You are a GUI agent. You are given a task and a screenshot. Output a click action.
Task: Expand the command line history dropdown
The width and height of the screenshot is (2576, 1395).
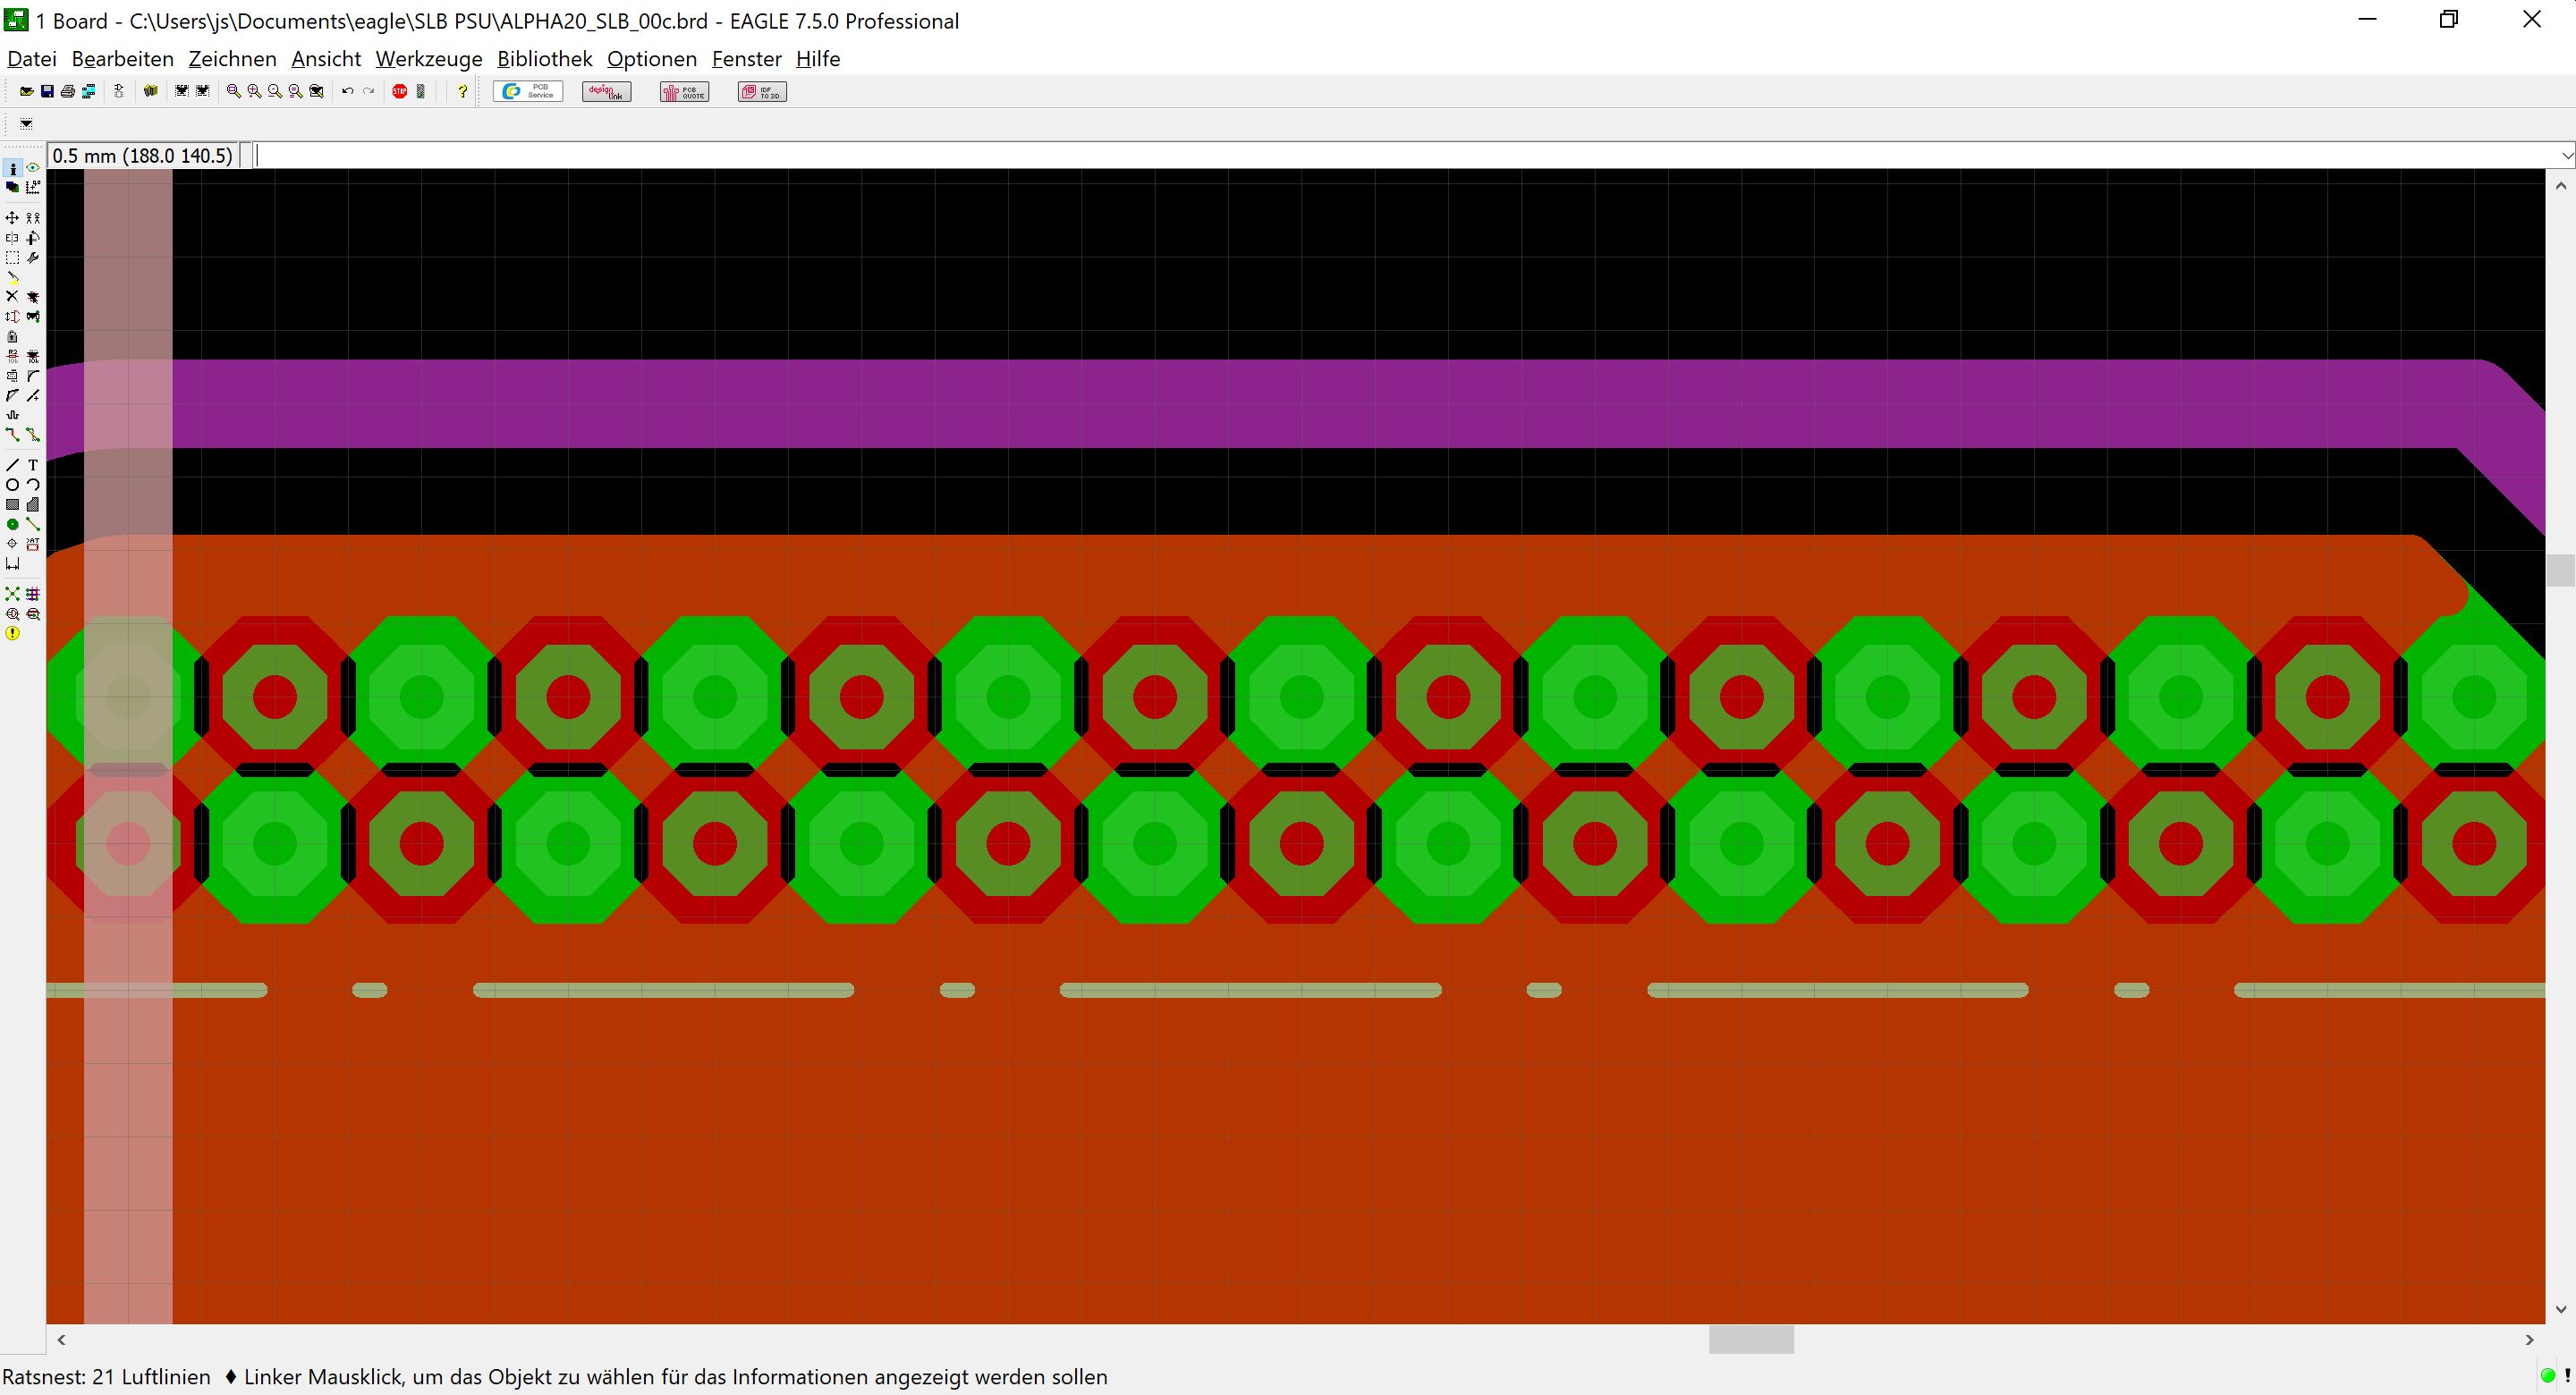(x=2567, y=155)
